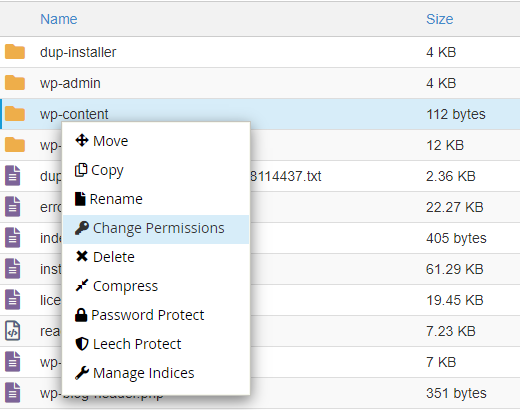Click the padlock icon for Password Protect
Viewport: 520px width, 410px height.
pyautogui.click(x=81, y=315)
